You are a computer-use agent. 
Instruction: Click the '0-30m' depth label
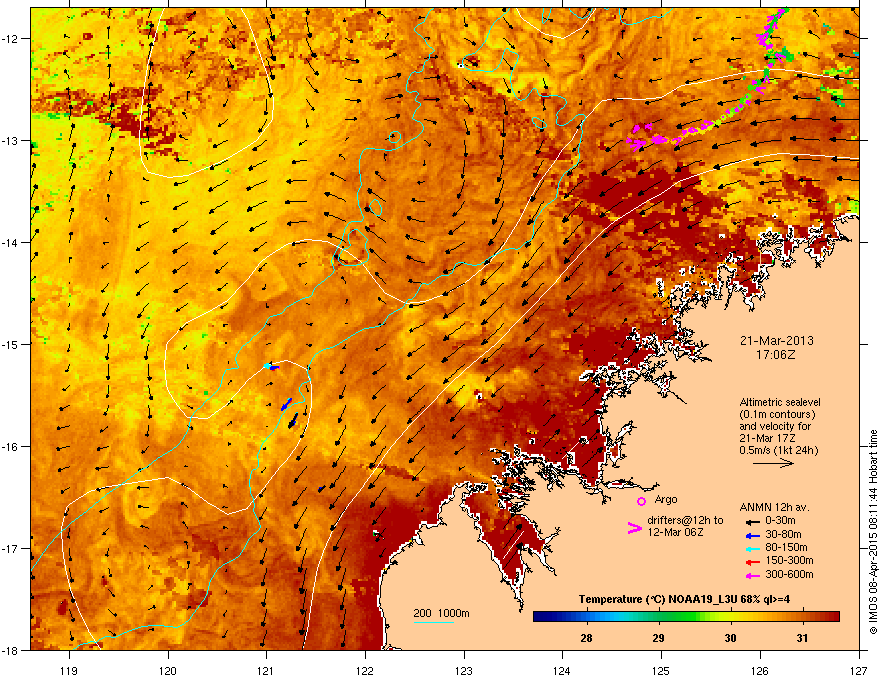point(780,521)
